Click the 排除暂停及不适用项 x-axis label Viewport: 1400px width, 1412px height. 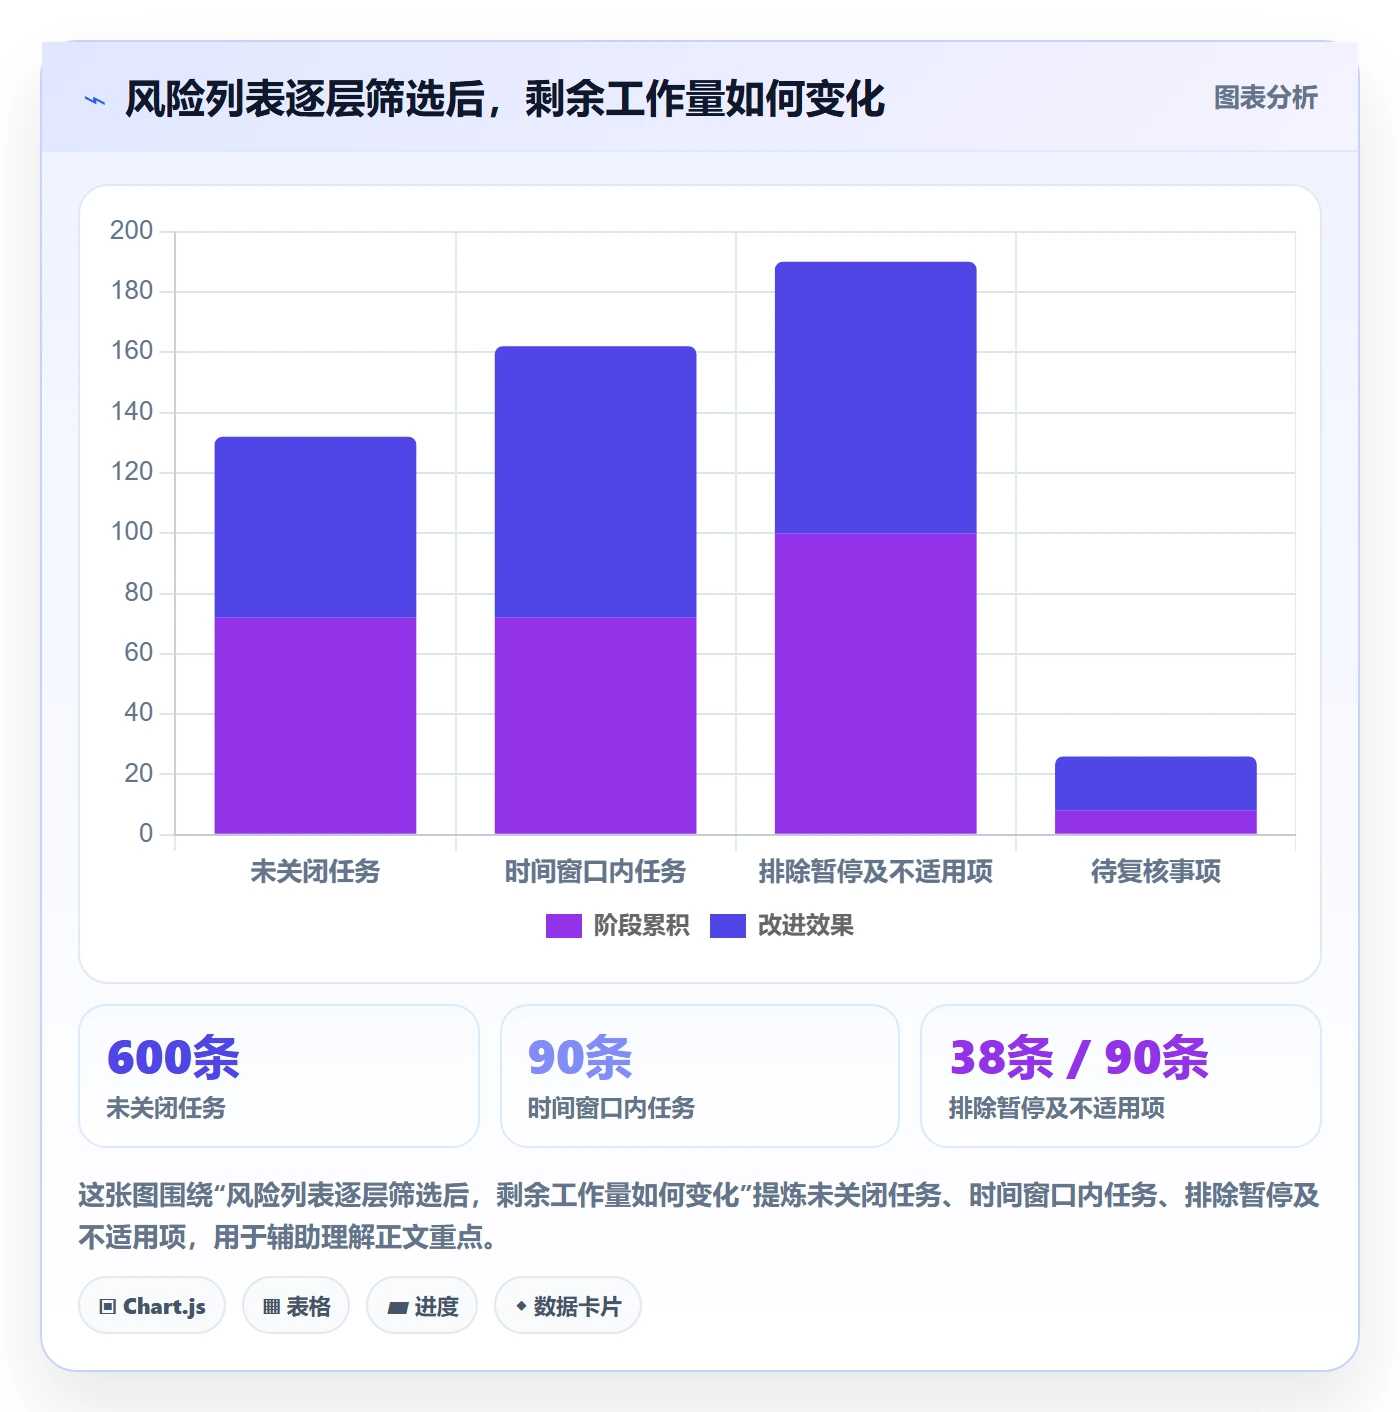click(x=875, y=872)
